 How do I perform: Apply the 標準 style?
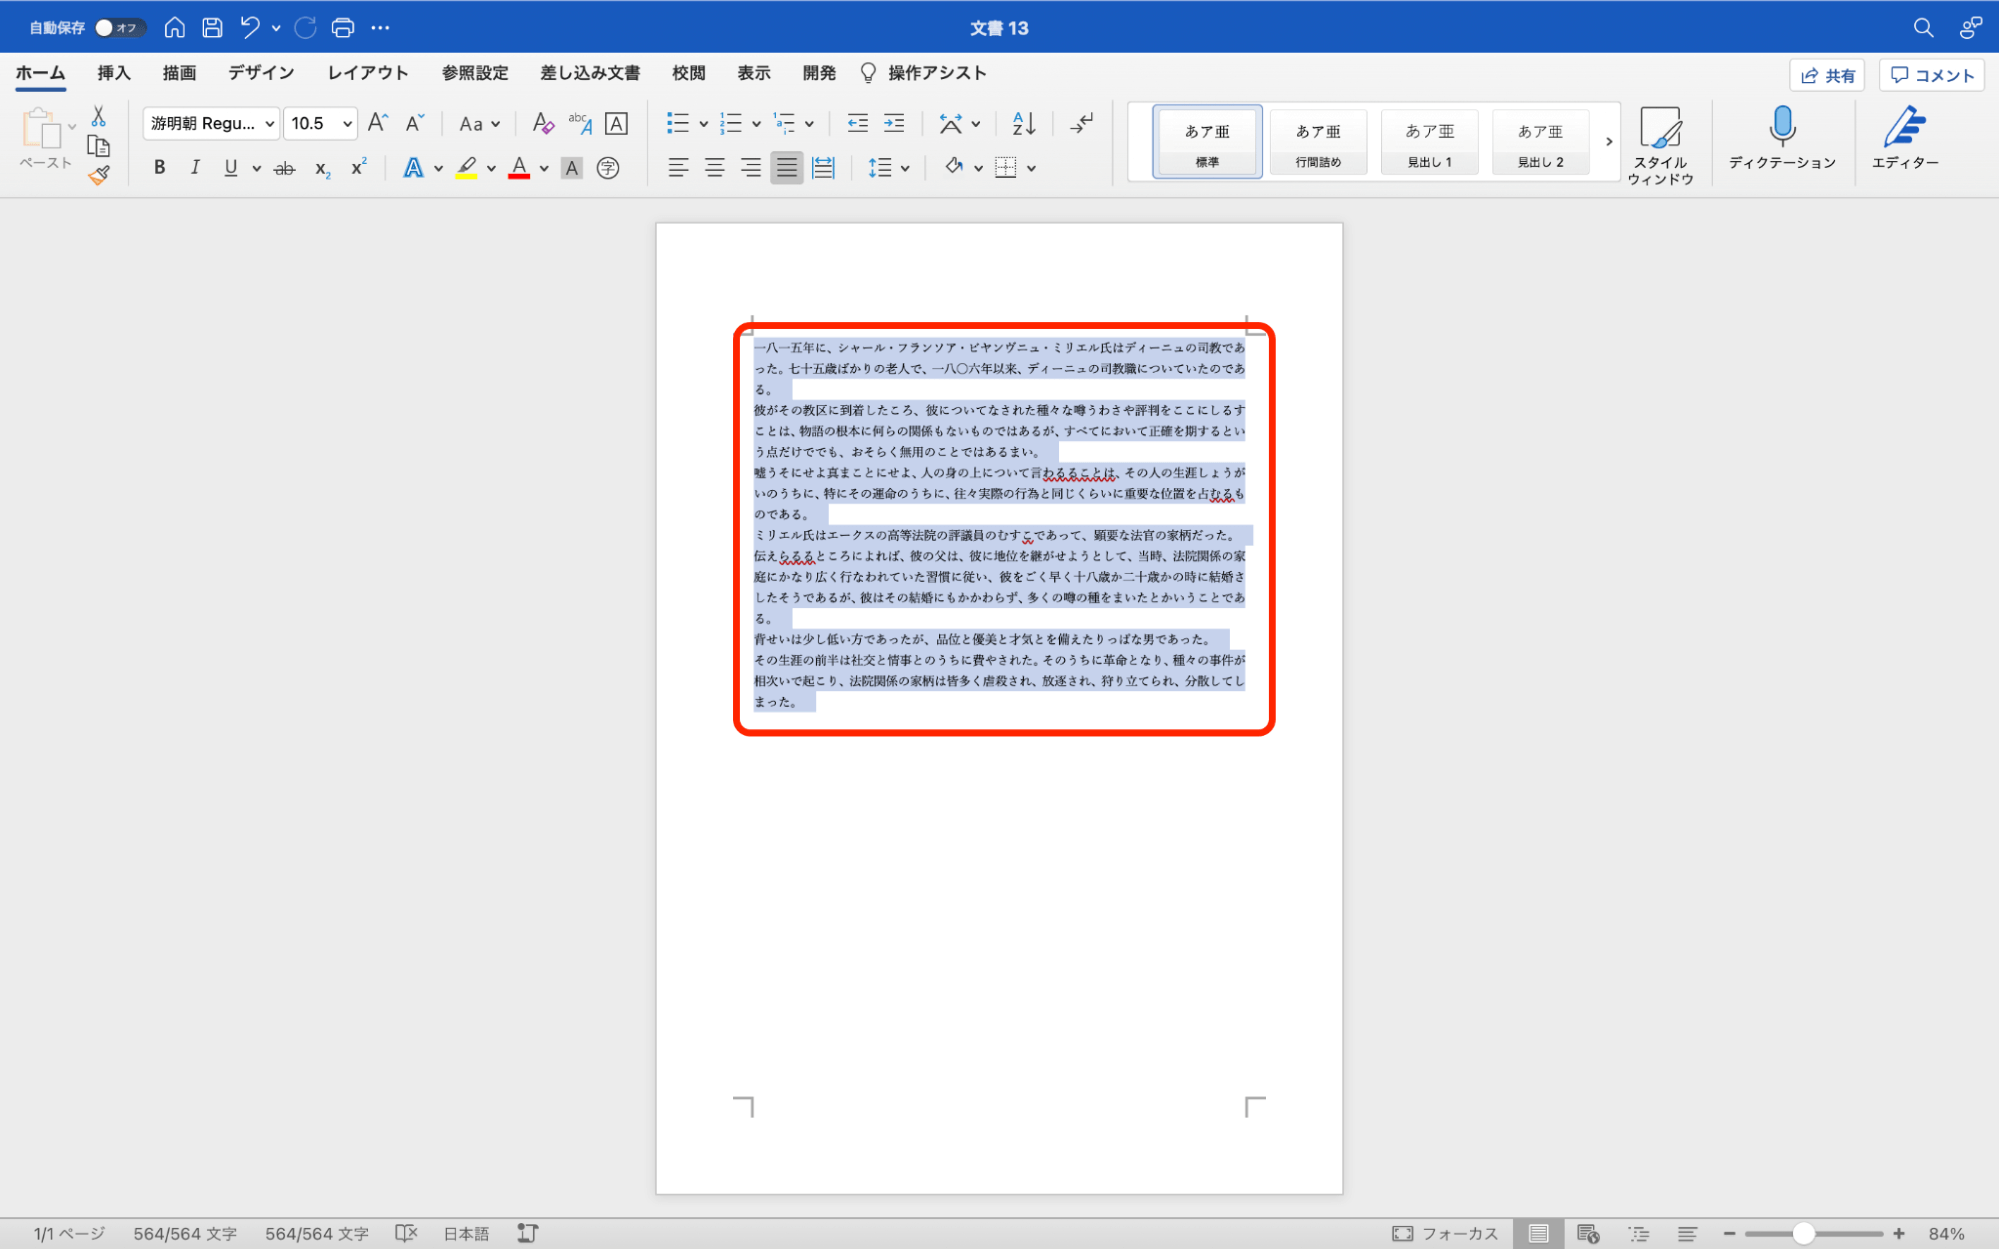coord(1207,142)
